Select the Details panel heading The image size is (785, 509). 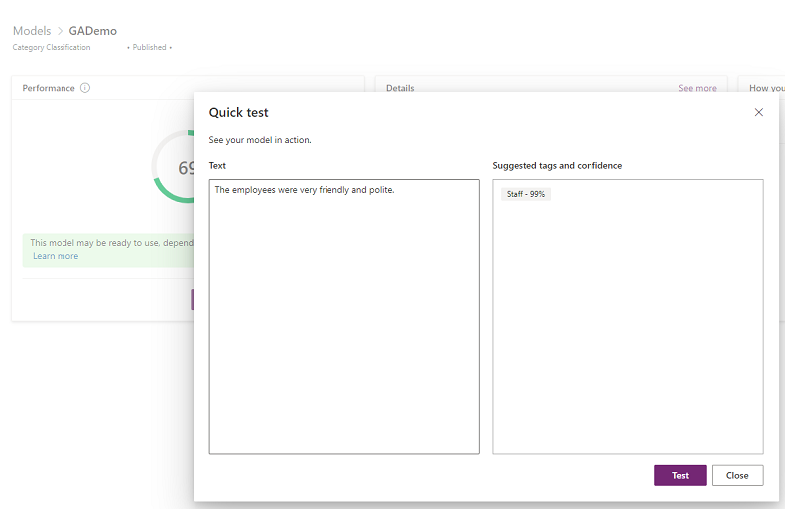coord(400,88)
